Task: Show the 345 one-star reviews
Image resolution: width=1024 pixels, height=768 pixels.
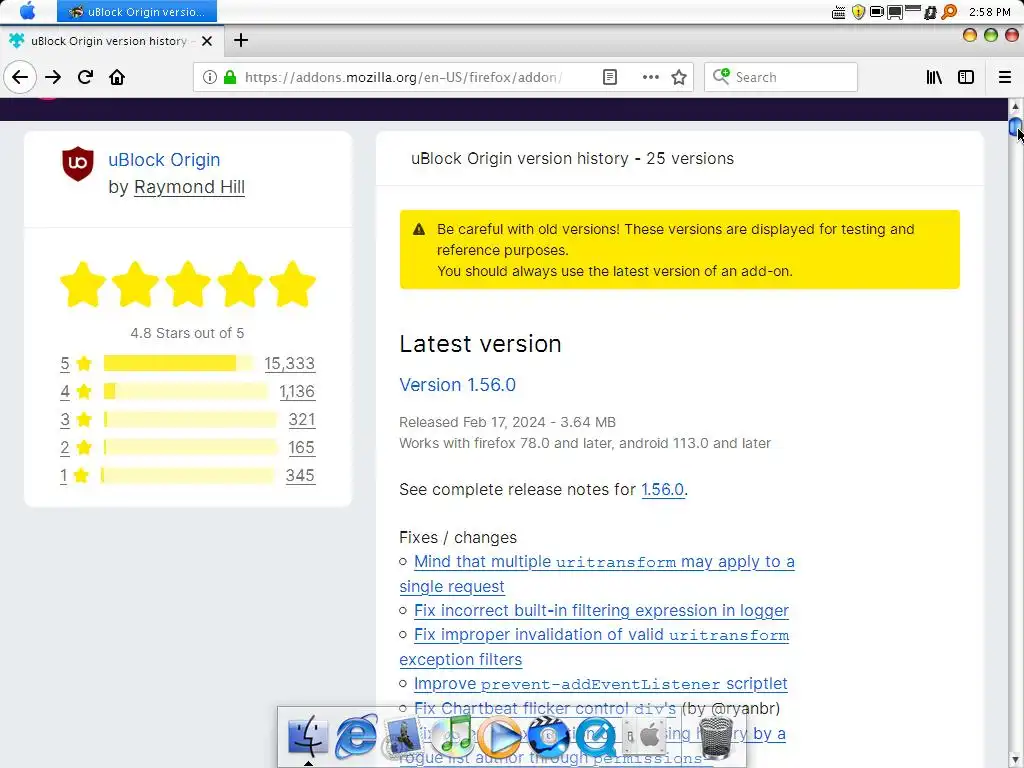Action: click(300, 475)
